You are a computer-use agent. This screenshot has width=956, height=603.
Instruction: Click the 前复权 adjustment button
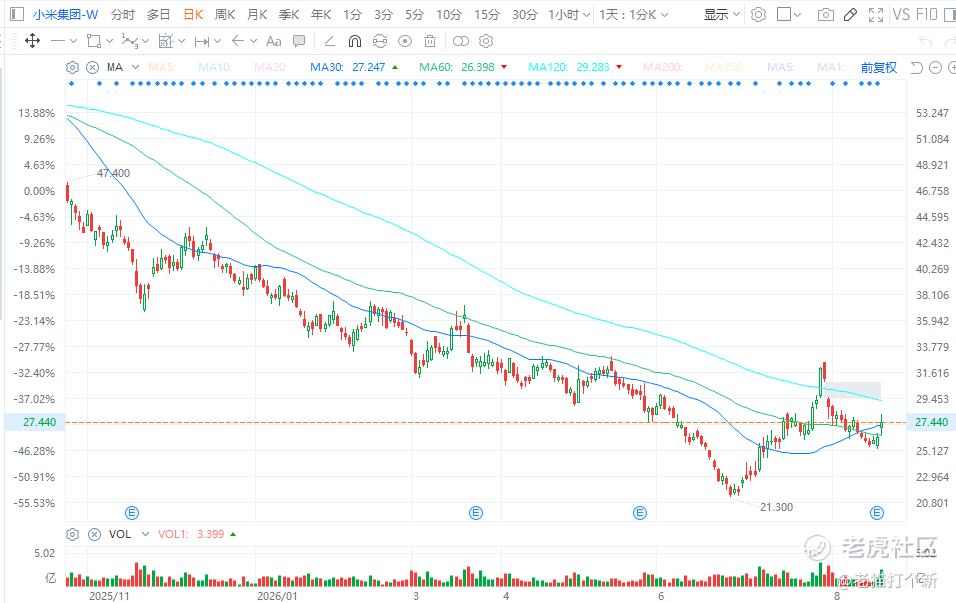pos(879,67)
